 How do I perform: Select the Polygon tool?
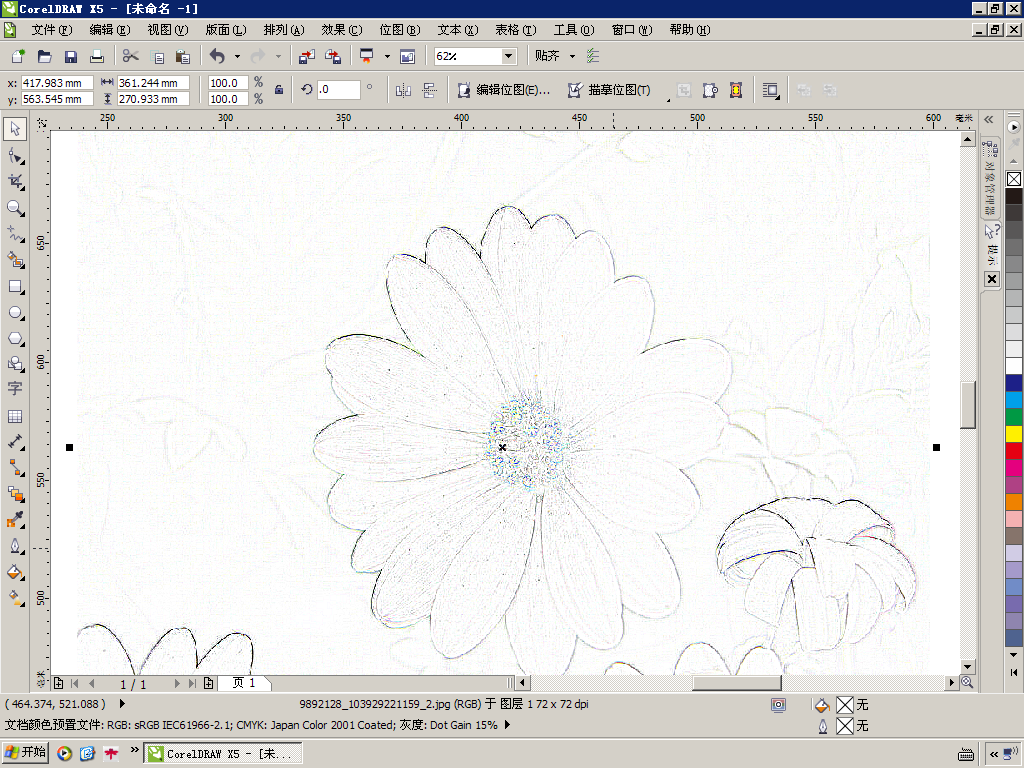[x=15, y=338]
